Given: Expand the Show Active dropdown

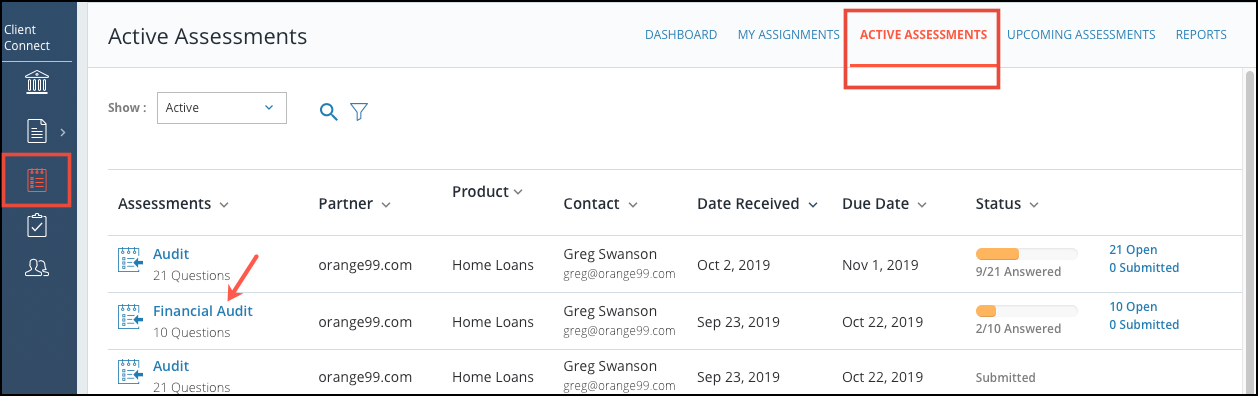Looking at the screenshot, I should click(222, 108).
